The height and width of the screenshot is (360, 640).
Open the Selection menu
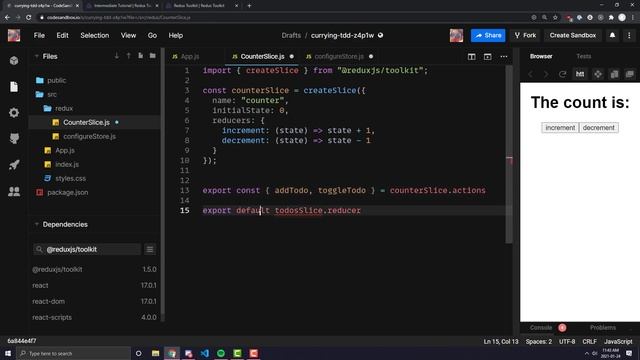(x=95, y=36)
